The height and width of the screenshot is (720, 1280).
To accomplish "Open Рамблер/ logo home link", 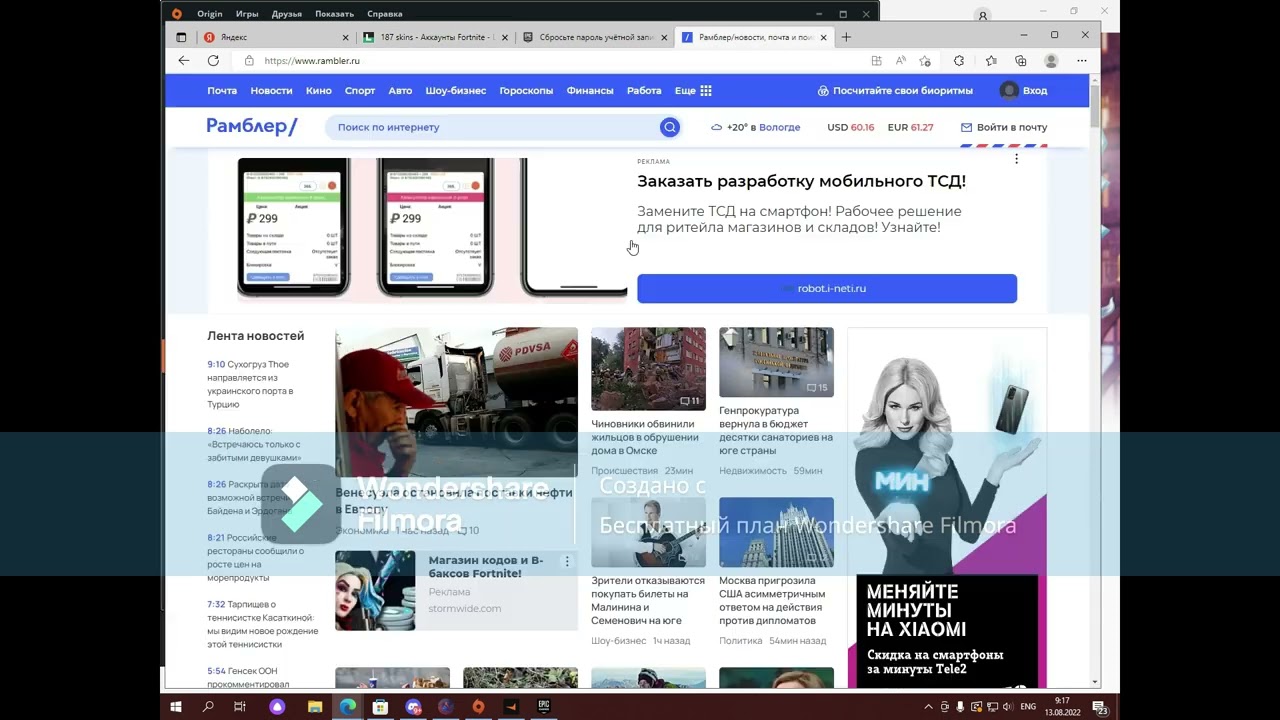I will (252, 126).
